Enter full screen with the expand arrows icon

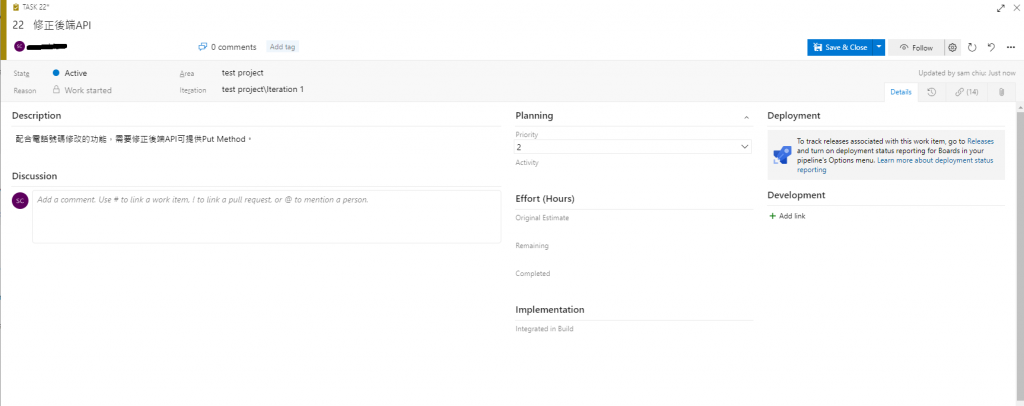1001,8
